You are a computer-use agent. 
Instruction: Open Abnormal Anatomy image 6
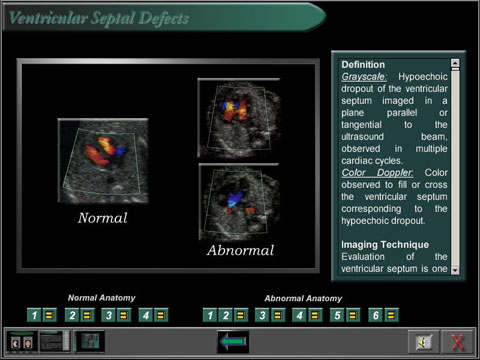click(x=375, y=315)
